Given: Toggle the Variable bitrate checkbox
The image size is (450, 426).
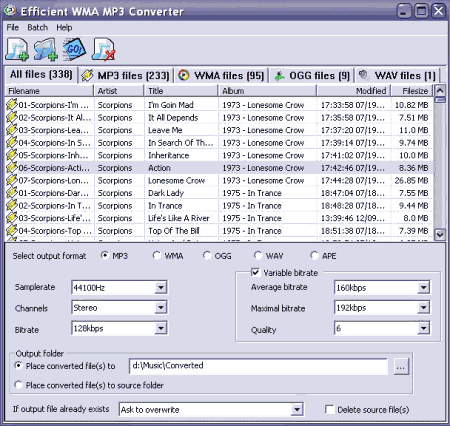Looking at the screenshot, I should tap(255, 273).
